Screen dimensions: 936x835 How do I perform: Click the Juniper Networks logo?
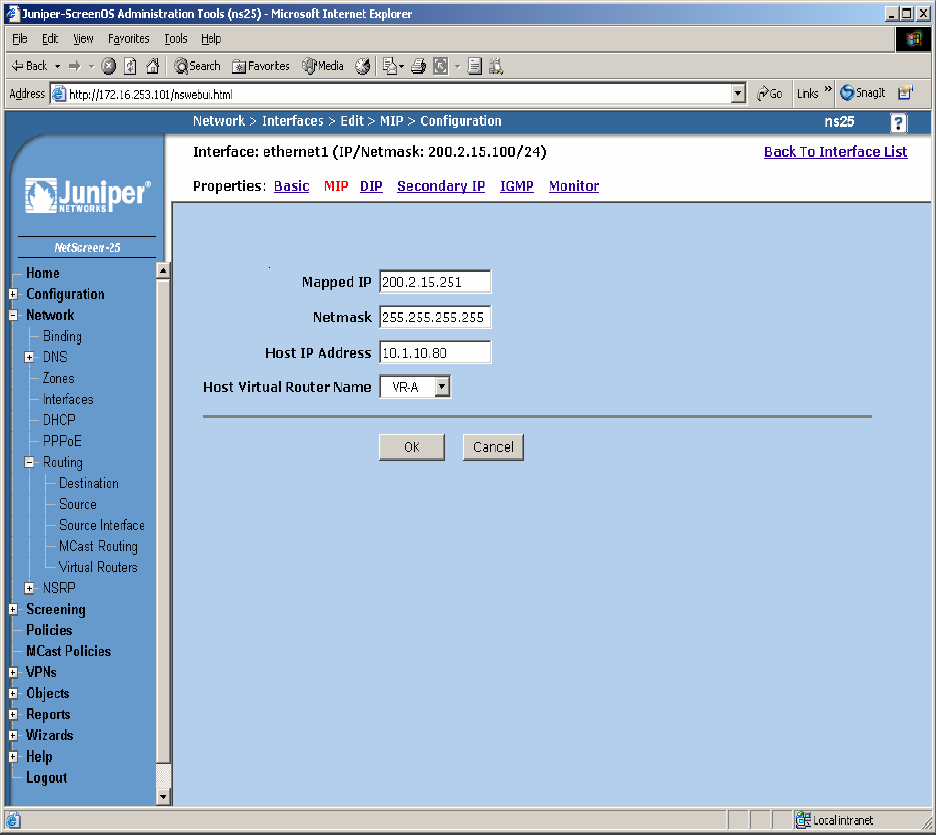(x=88, y=195)
